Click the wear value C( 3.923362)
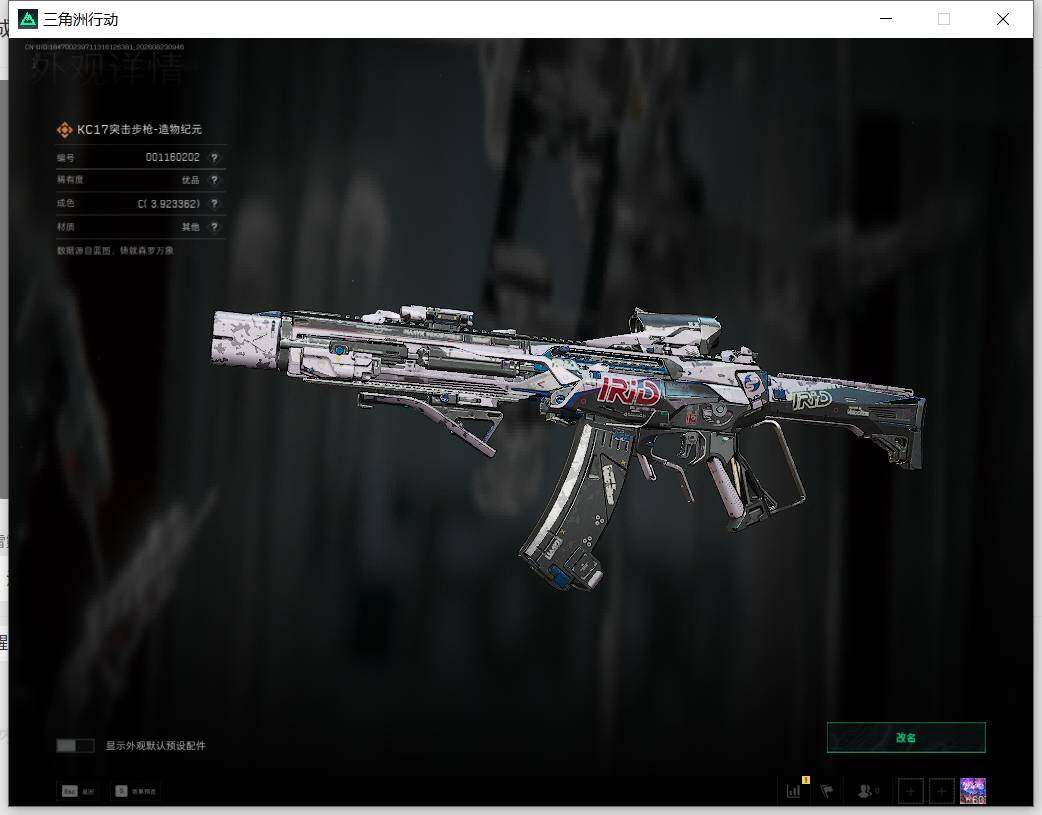 pyautogui.click(x=169, y=203)
